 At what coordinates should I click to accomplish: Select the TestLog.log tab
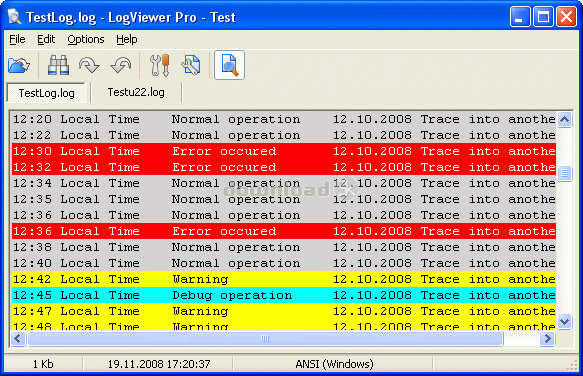(46, 93)
